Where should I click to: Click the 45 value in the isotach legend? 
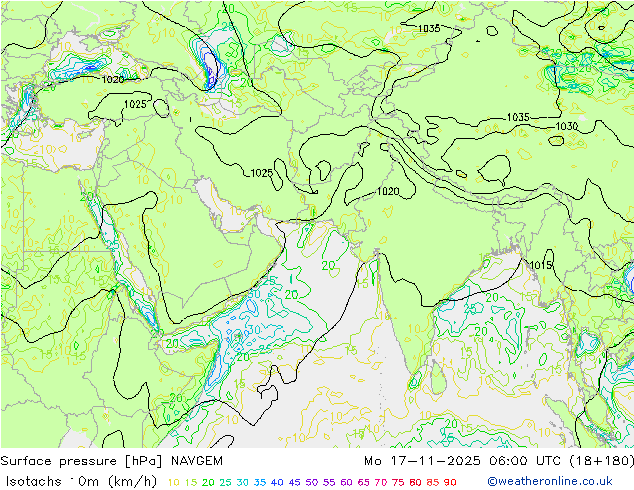point(294,482)
